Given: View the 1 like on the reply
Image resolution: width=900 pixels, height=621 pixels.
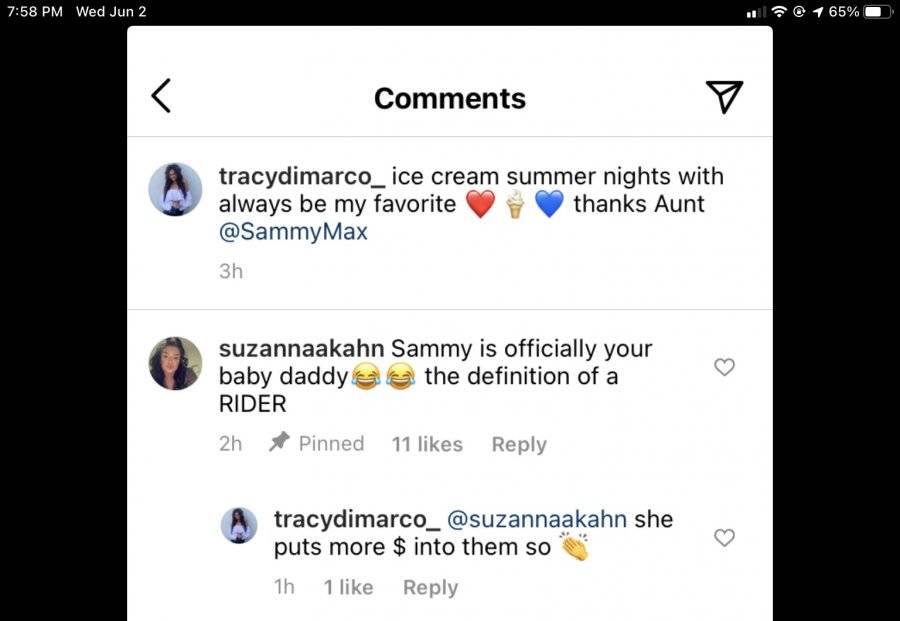Looking at the screenshot, I should tap(348, 587).
